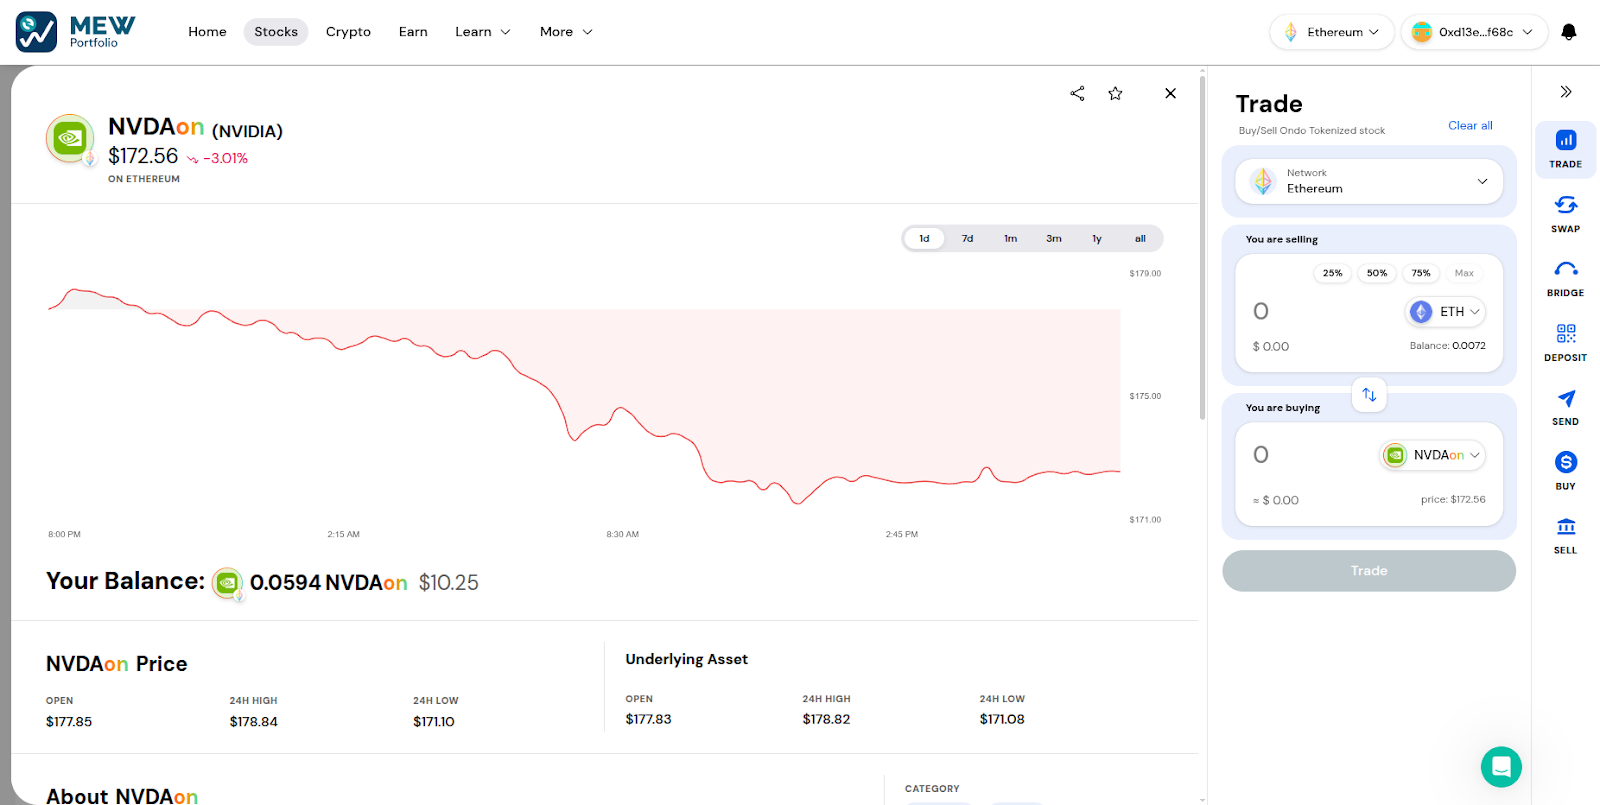Close the NVDAon stock detail panel

point(1170,93)
